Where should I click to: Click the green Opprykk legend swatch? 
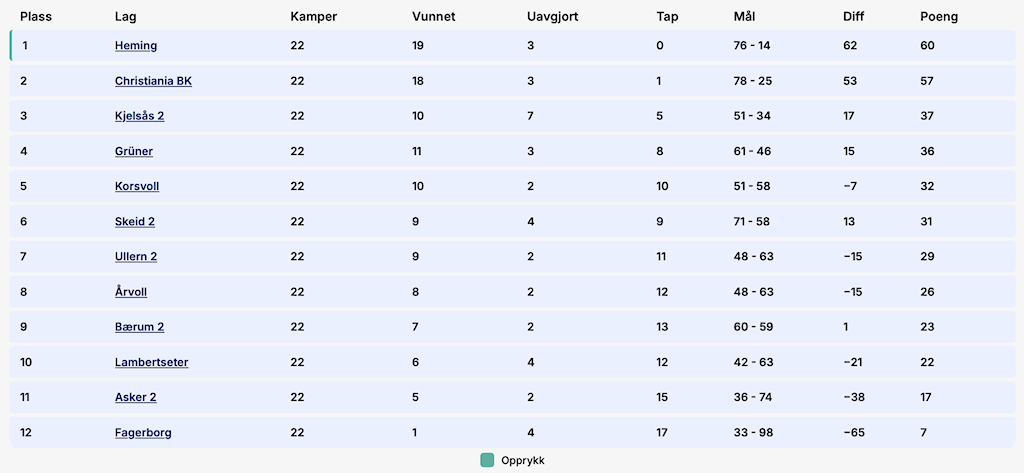[487, 460]
